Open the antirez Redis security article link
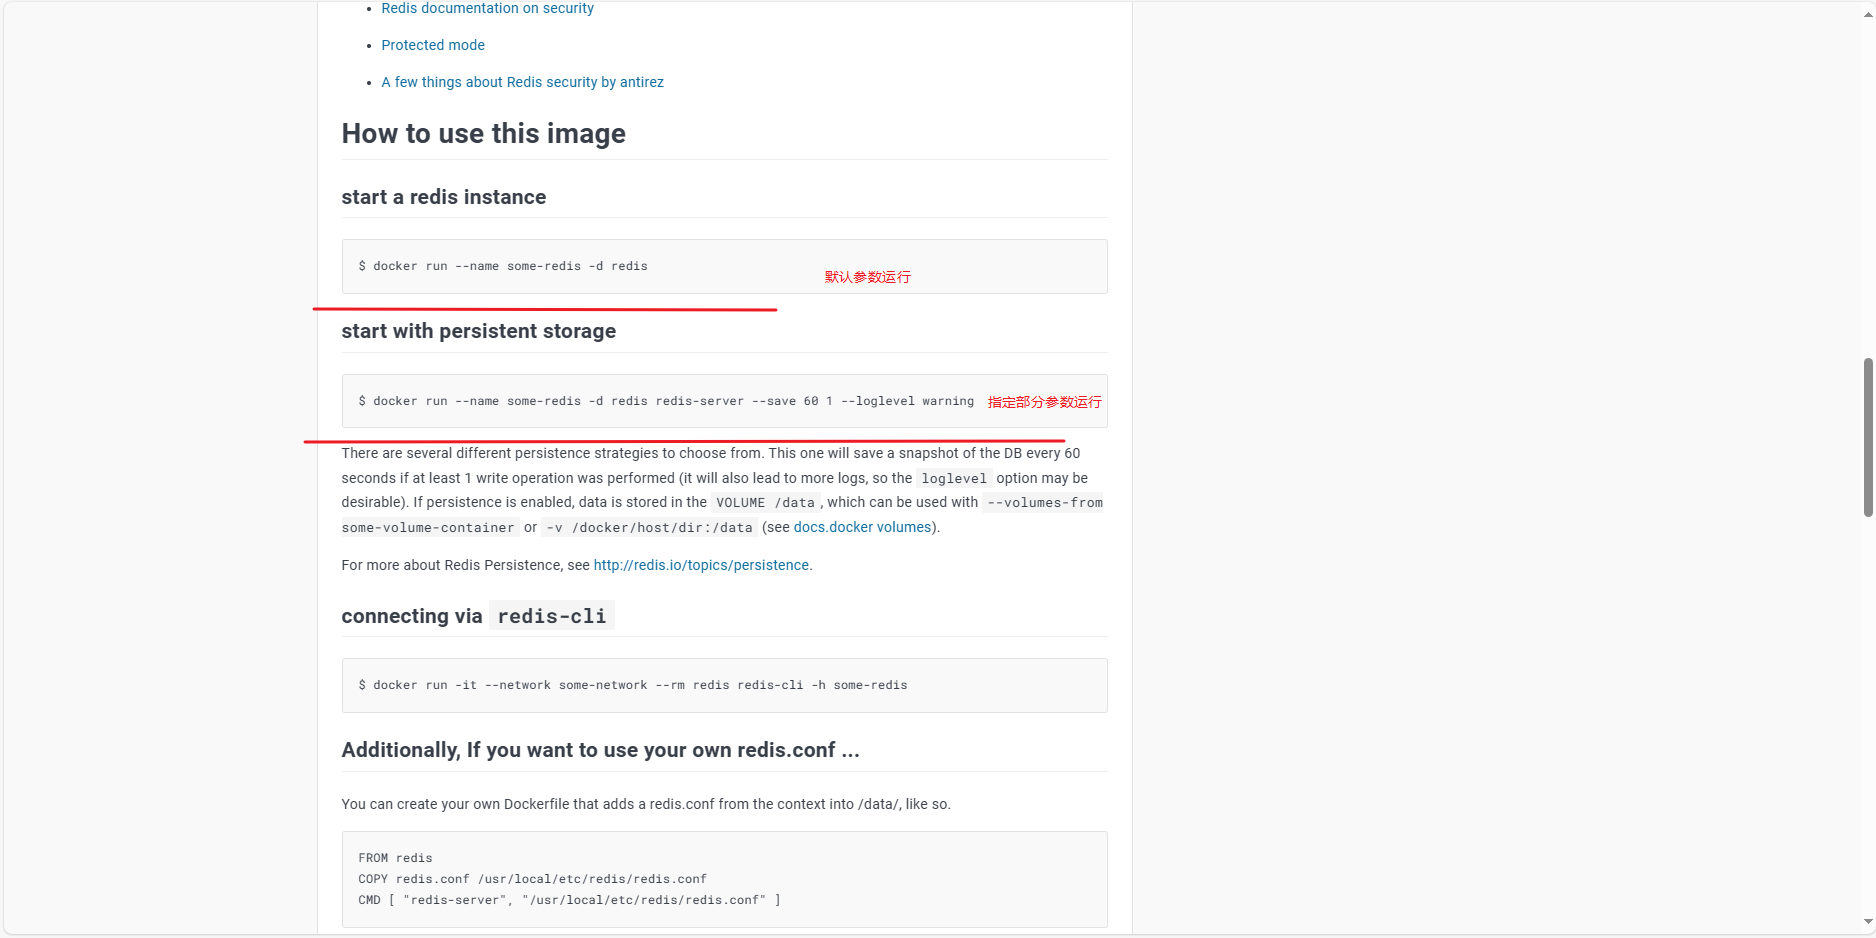 tap(522, 82)
